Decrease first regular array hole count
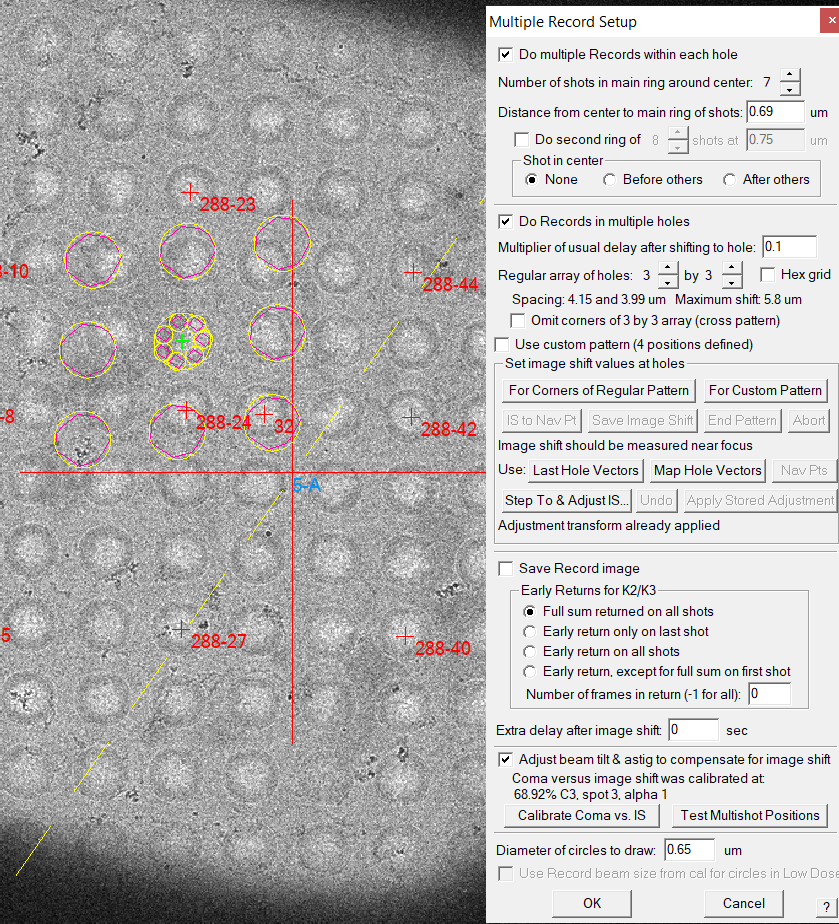839x924 pixels. coord(667,282)
